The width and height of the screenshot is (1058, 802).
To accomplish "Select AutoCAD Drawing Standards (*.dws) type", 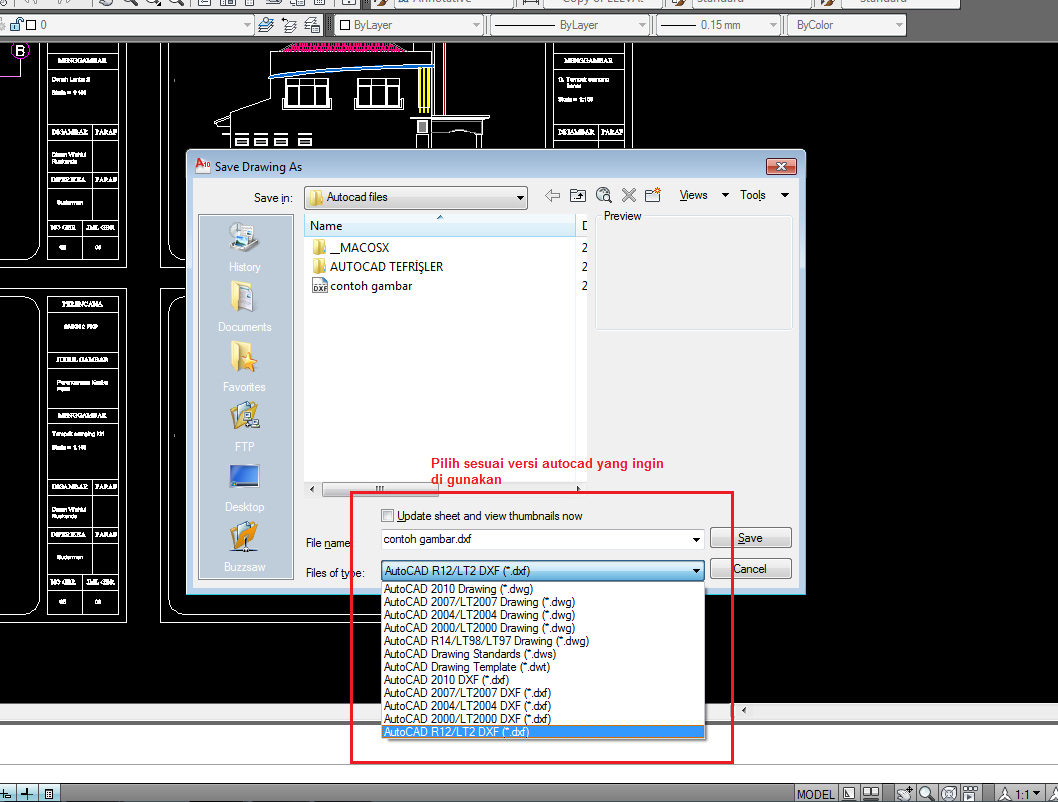I will pos(542,654).
